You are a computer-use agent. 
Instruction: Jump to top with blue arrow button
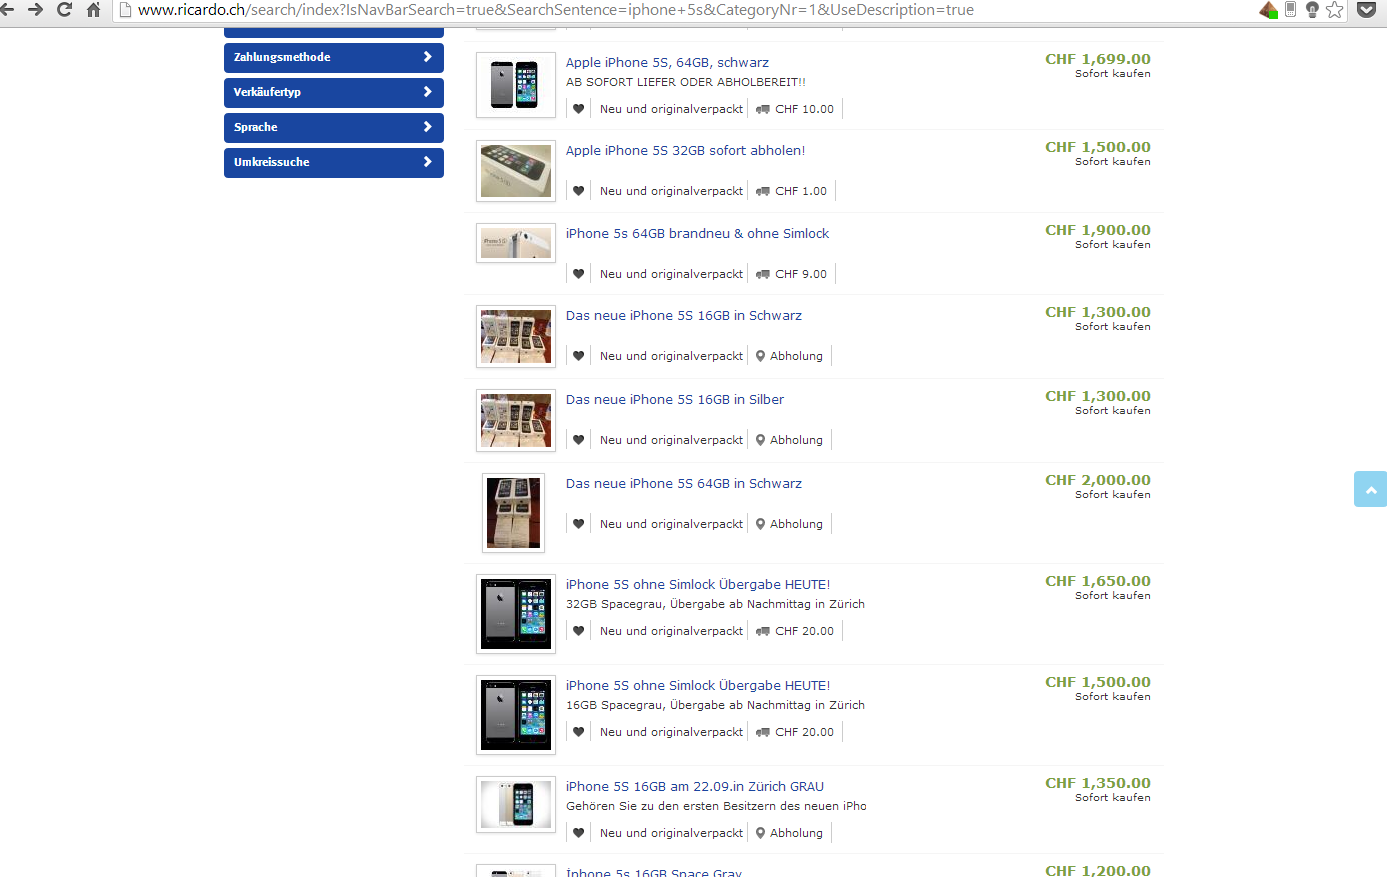click(x=1370, y=489)
